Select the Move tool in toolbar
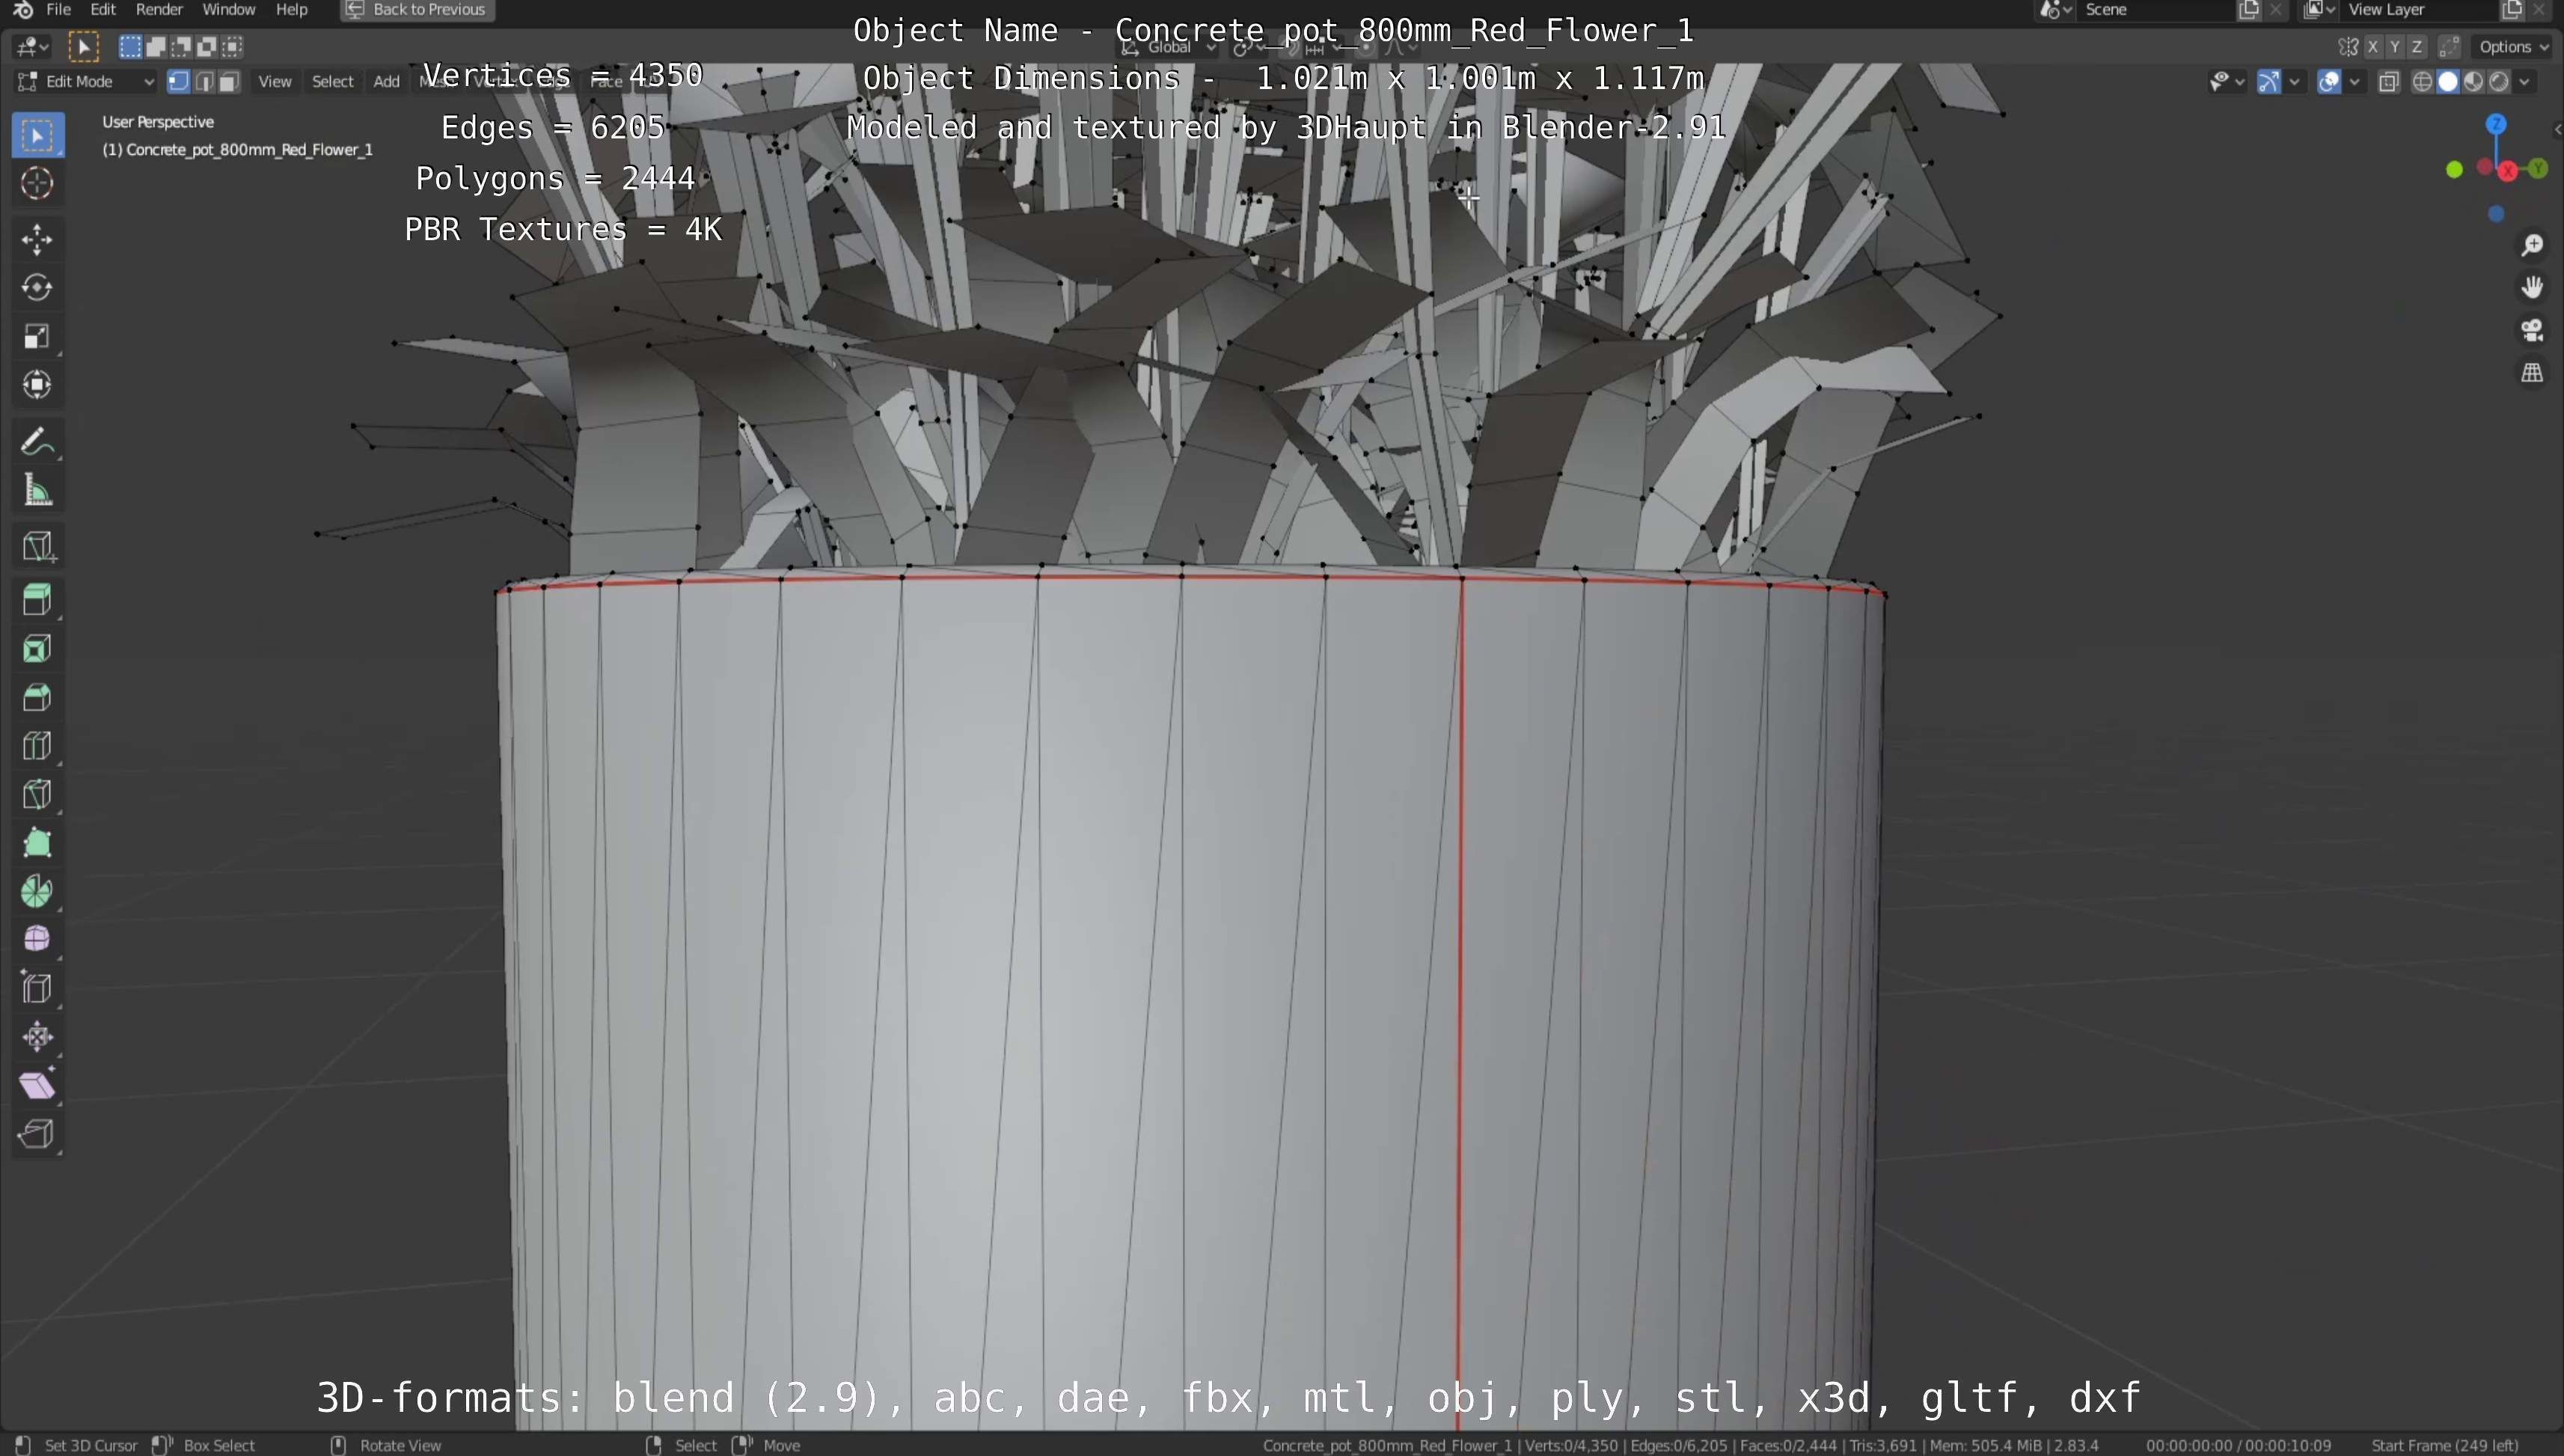The width and height of the screenshot is (2564, 1456). [37, 239]
